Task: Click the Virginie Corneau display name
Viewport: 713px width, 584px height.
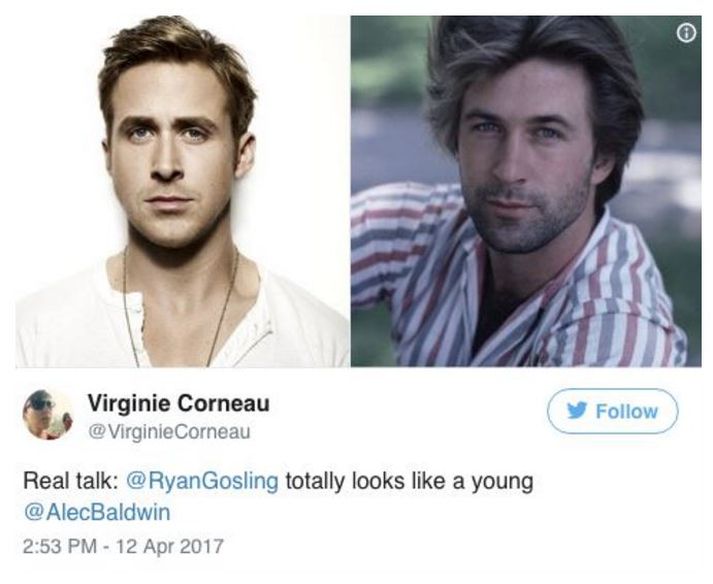Action: click(178, 403)
